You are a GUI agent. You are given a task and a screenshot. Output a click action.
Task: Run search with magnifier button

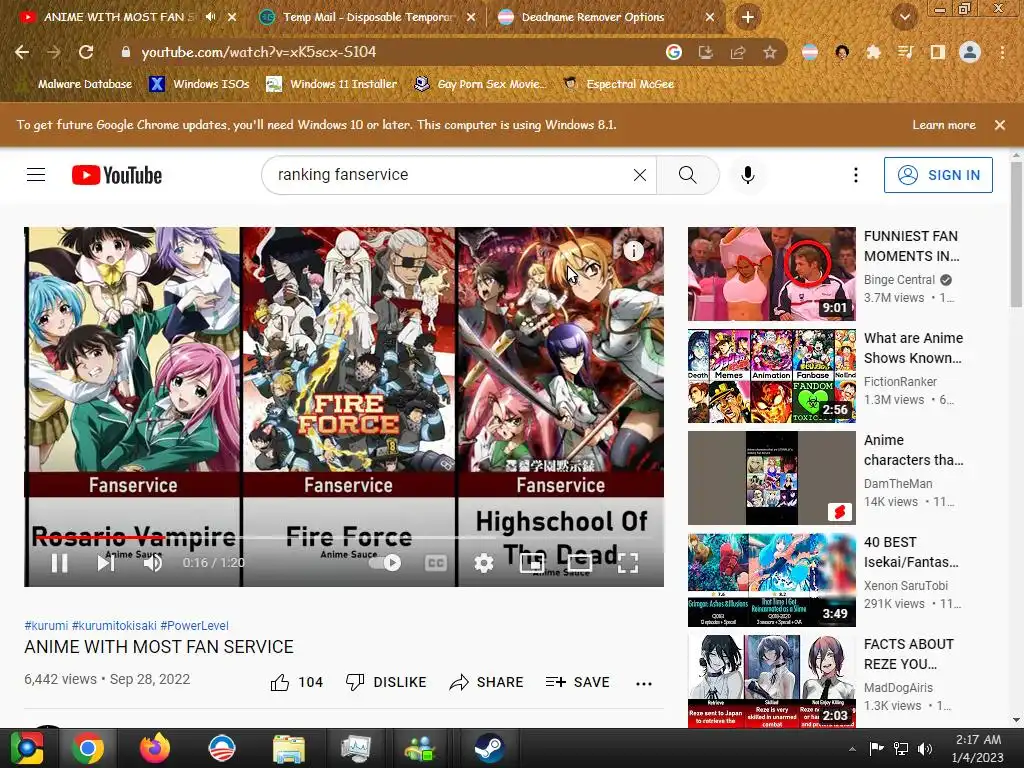[688, 174]
